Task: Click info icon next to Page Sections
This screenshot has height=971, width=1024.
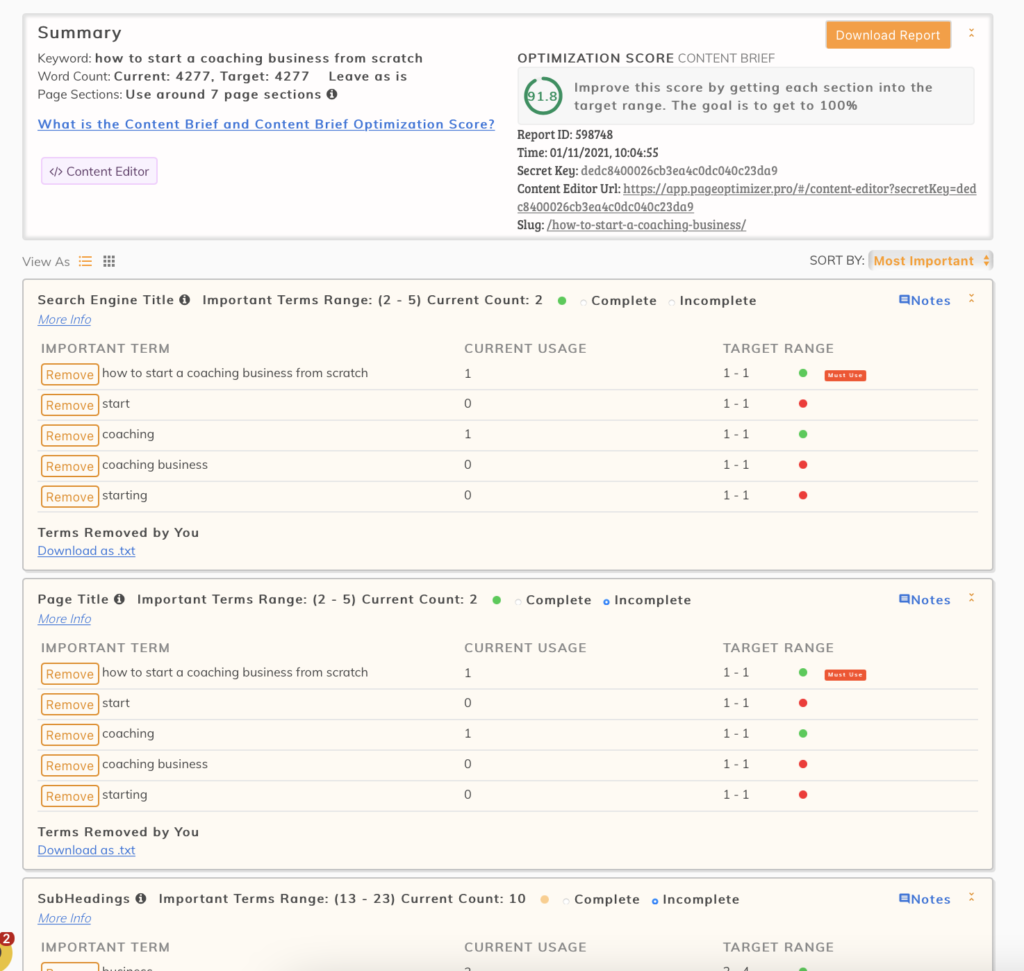Action: click(332, 94)
